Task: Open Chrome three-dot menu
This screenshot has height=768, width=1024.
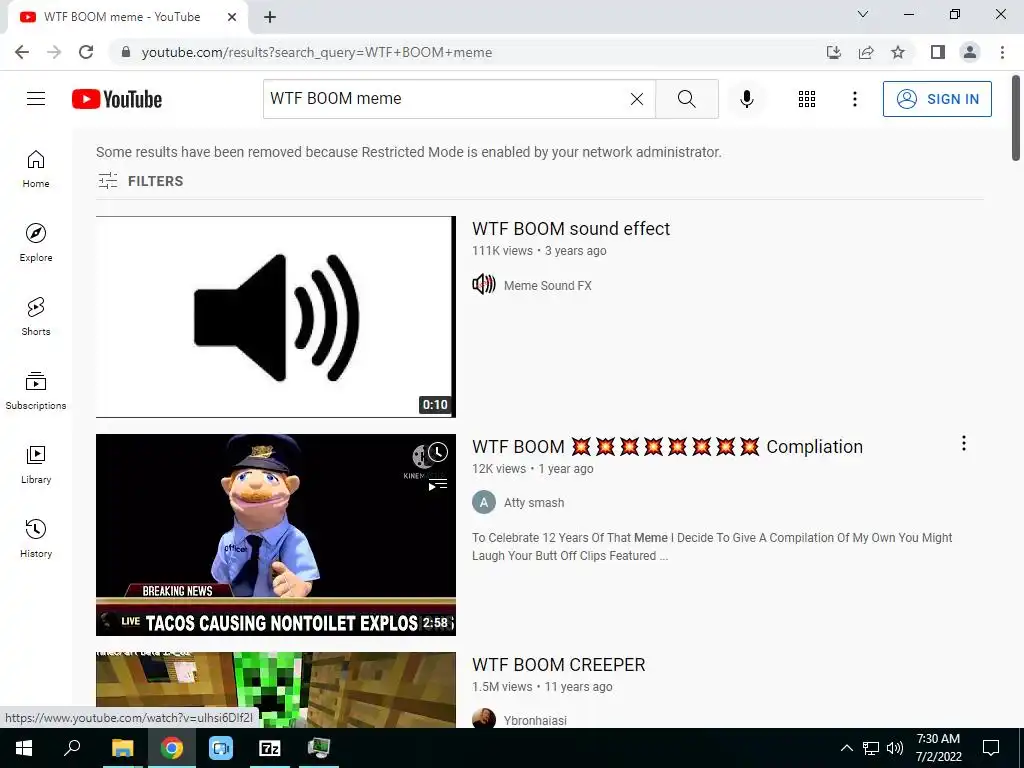Action: click(1002, 52)
